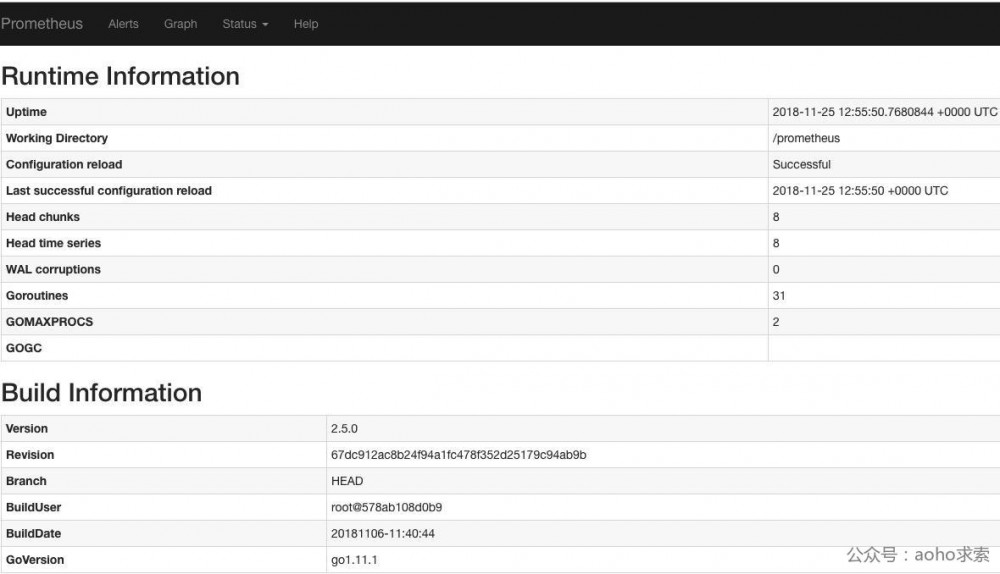Expand the Status dropdown menu

pyautogui.click(x=245, y=24)
